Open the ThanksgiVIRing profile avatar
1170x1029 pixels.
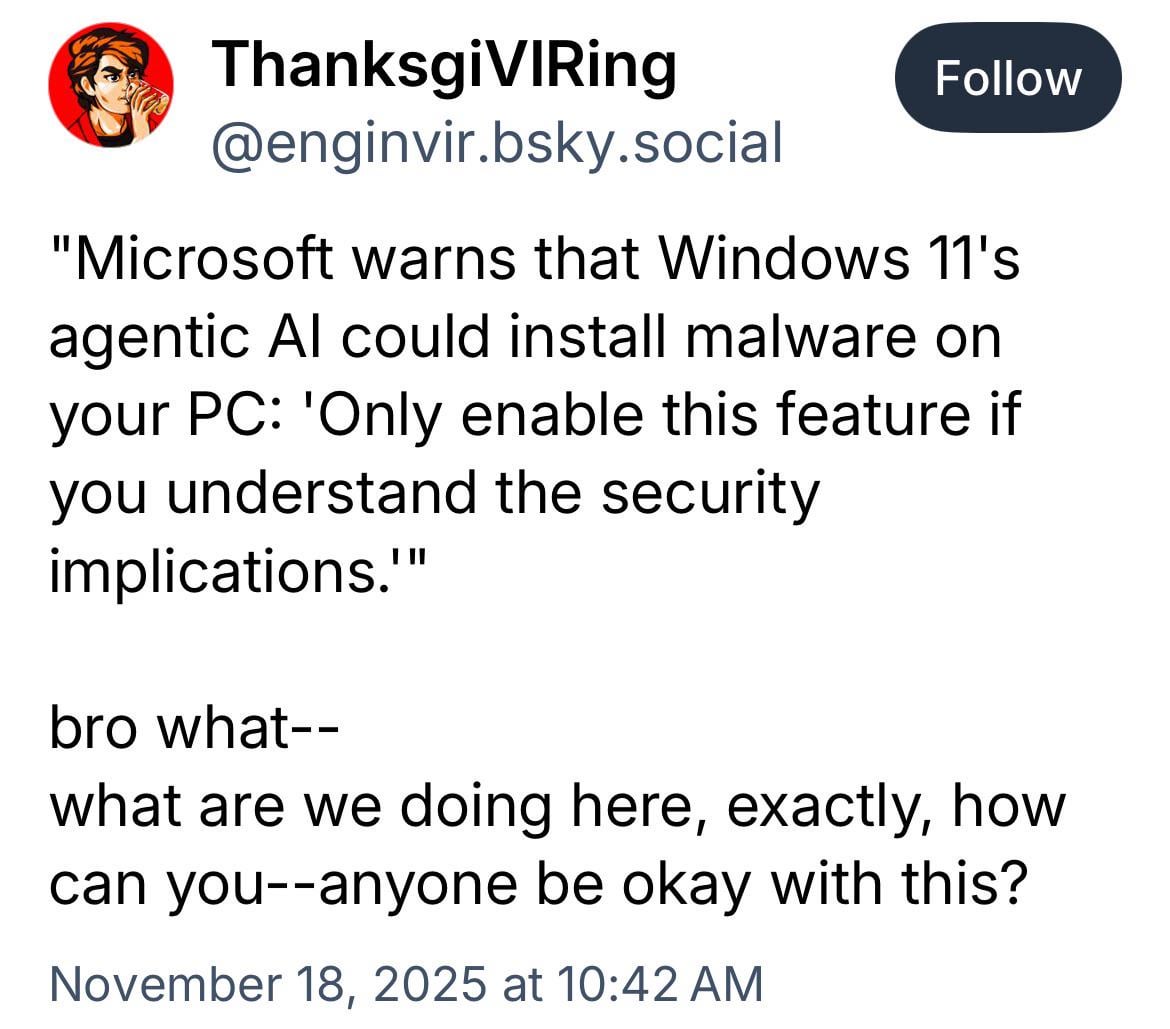pos(110,85)
